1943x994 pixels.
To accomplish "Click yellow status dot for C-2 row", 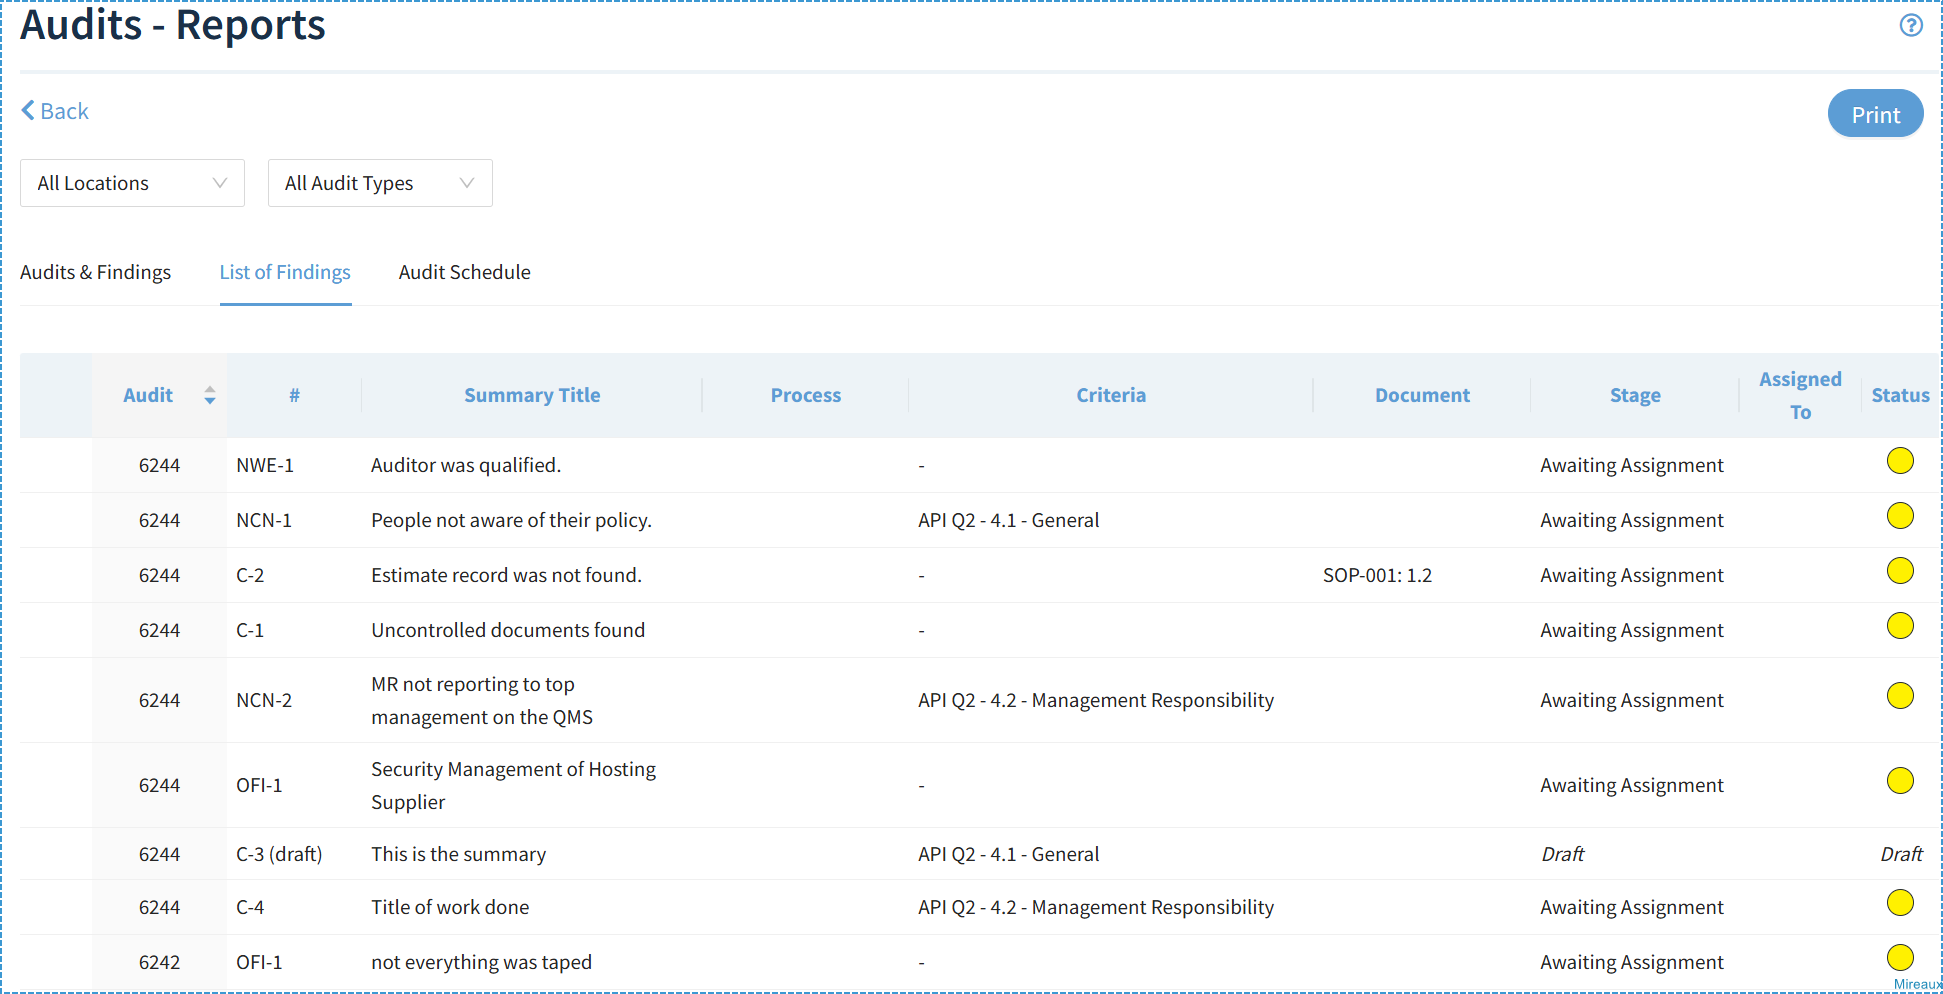I will tap(1900, 571).
